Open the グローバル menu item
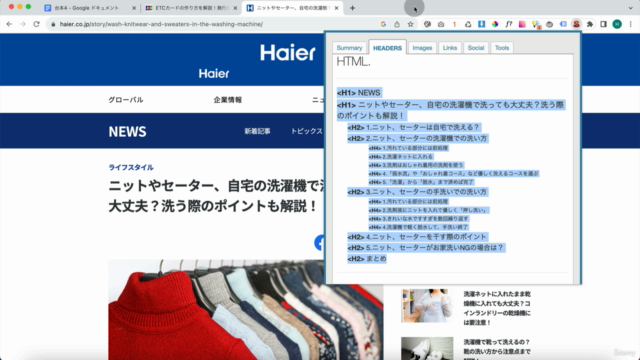The width and height of the screenshot is (640, 360). 126,100
